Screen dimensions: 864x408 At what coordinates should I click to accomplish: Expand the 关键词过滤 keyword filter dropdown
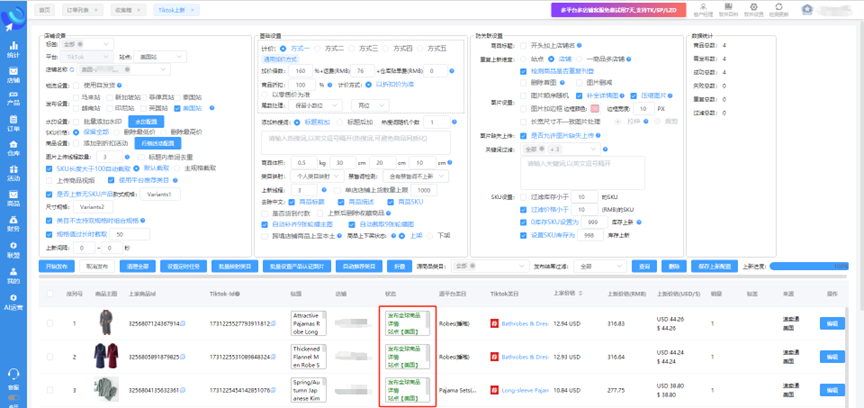click(561, 149)
